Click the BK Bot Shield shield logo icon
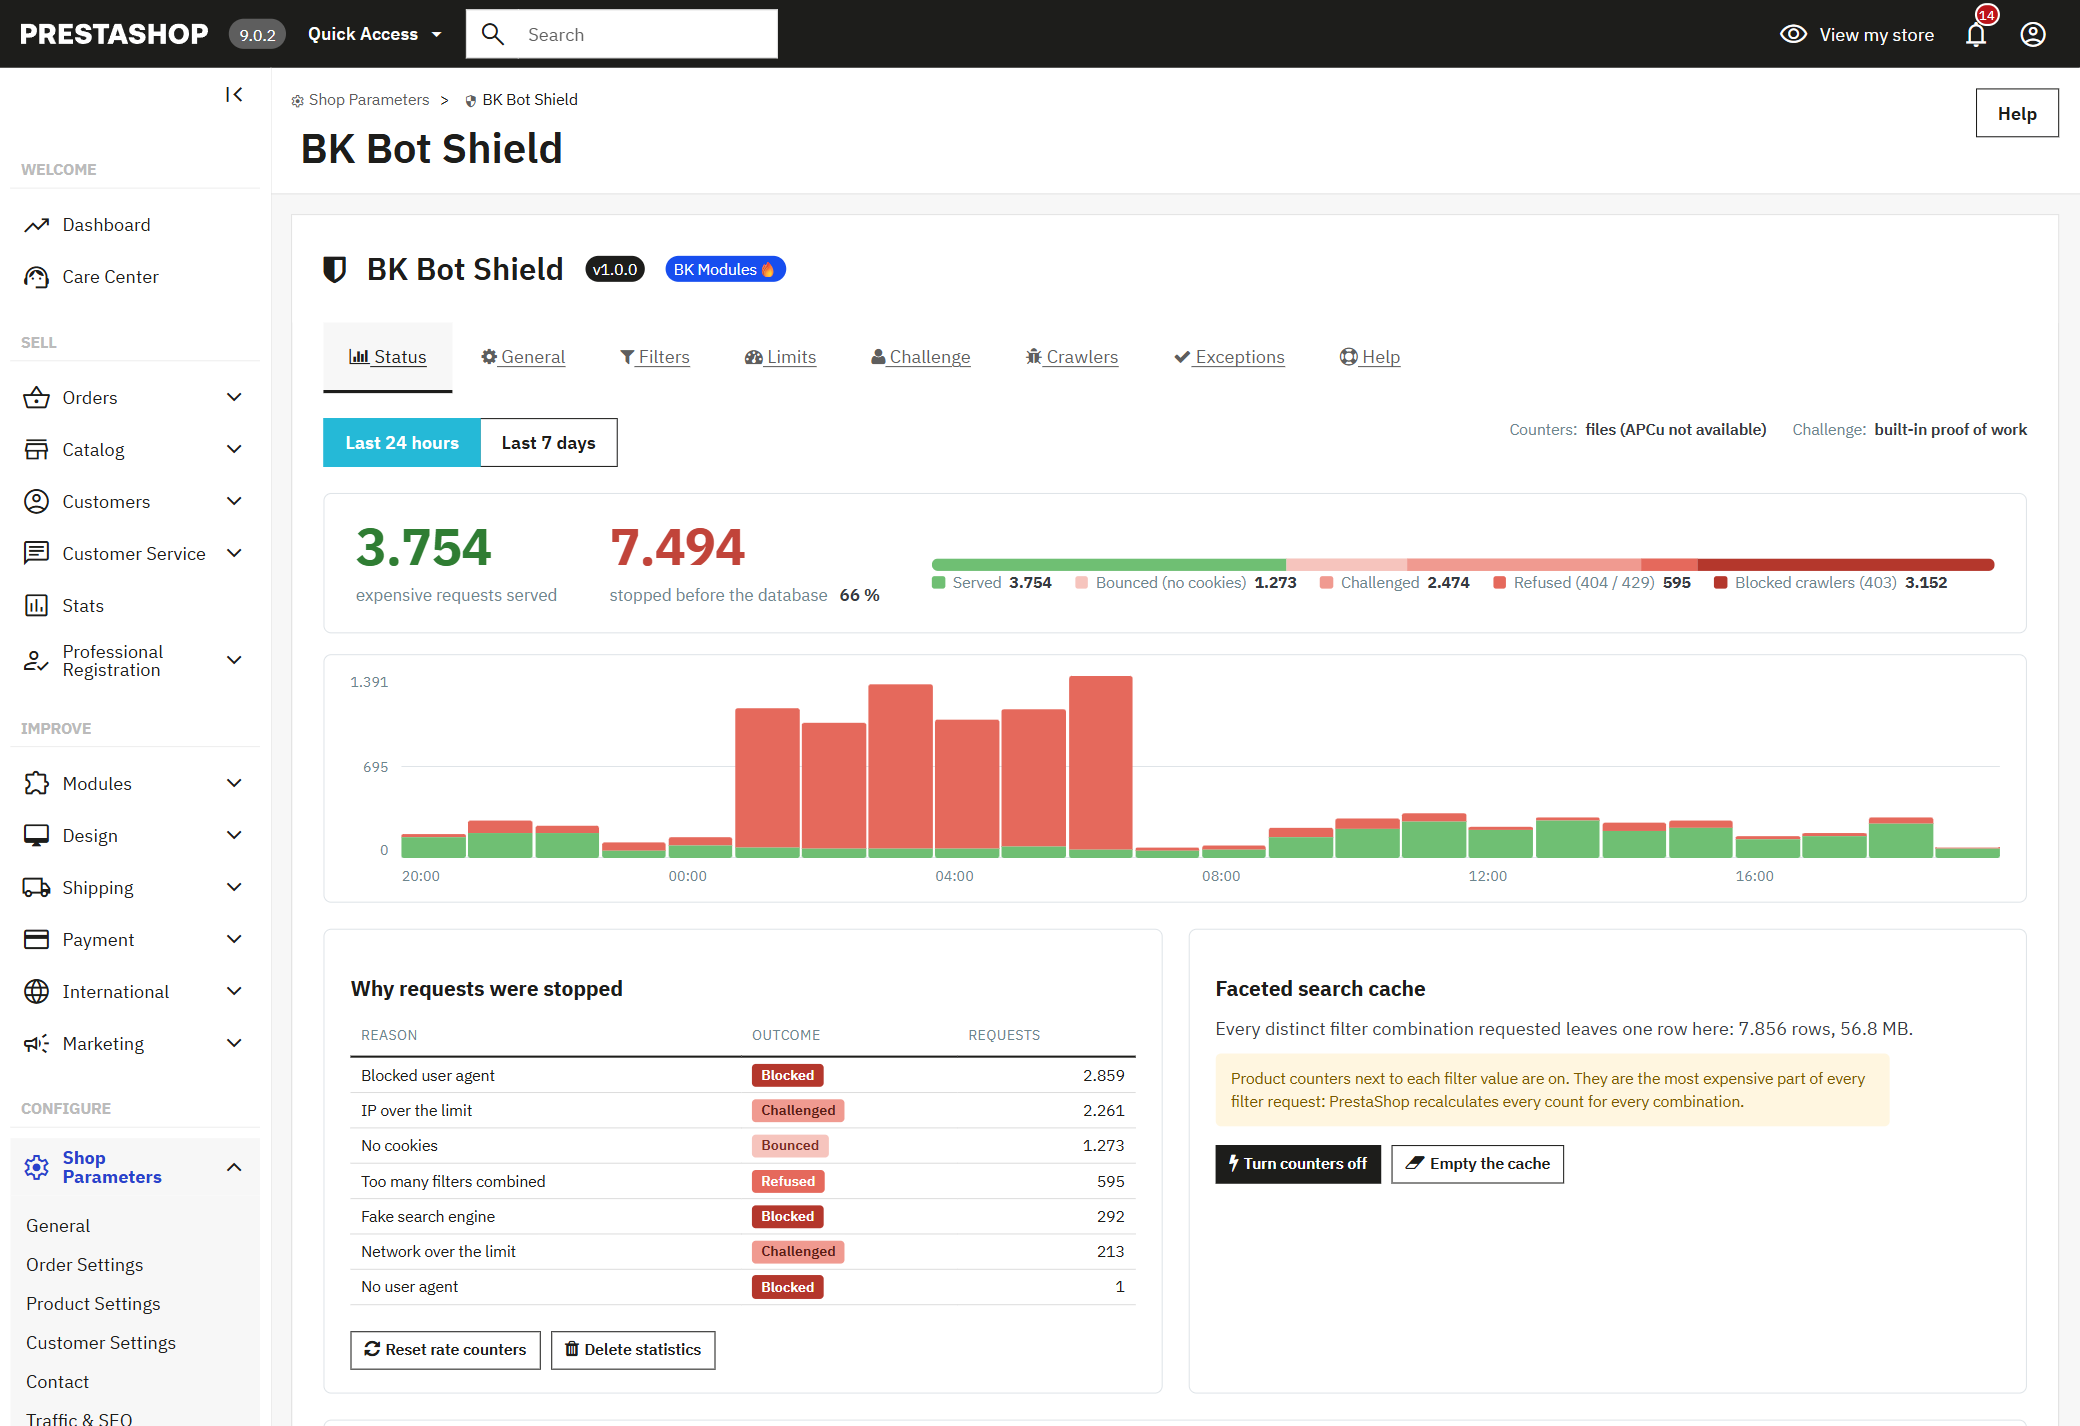The width and height of the screenshot is (2080, 1426). (335, 270)
